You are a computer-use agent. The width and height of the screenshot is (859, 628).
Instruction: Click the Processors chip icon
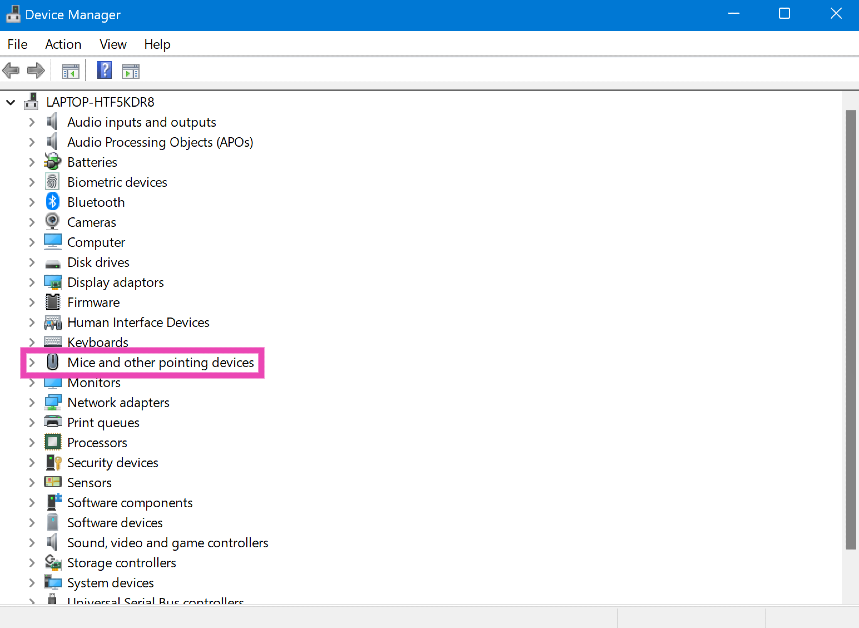click(x=53, y=442)
